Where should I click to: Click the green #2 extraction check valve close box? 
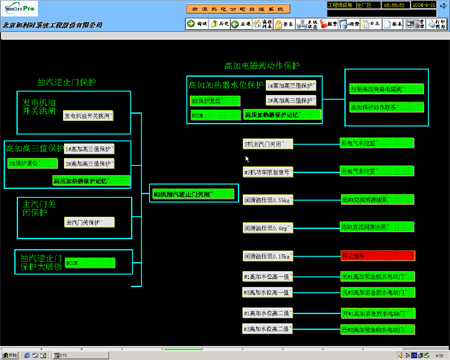point(193,194)
